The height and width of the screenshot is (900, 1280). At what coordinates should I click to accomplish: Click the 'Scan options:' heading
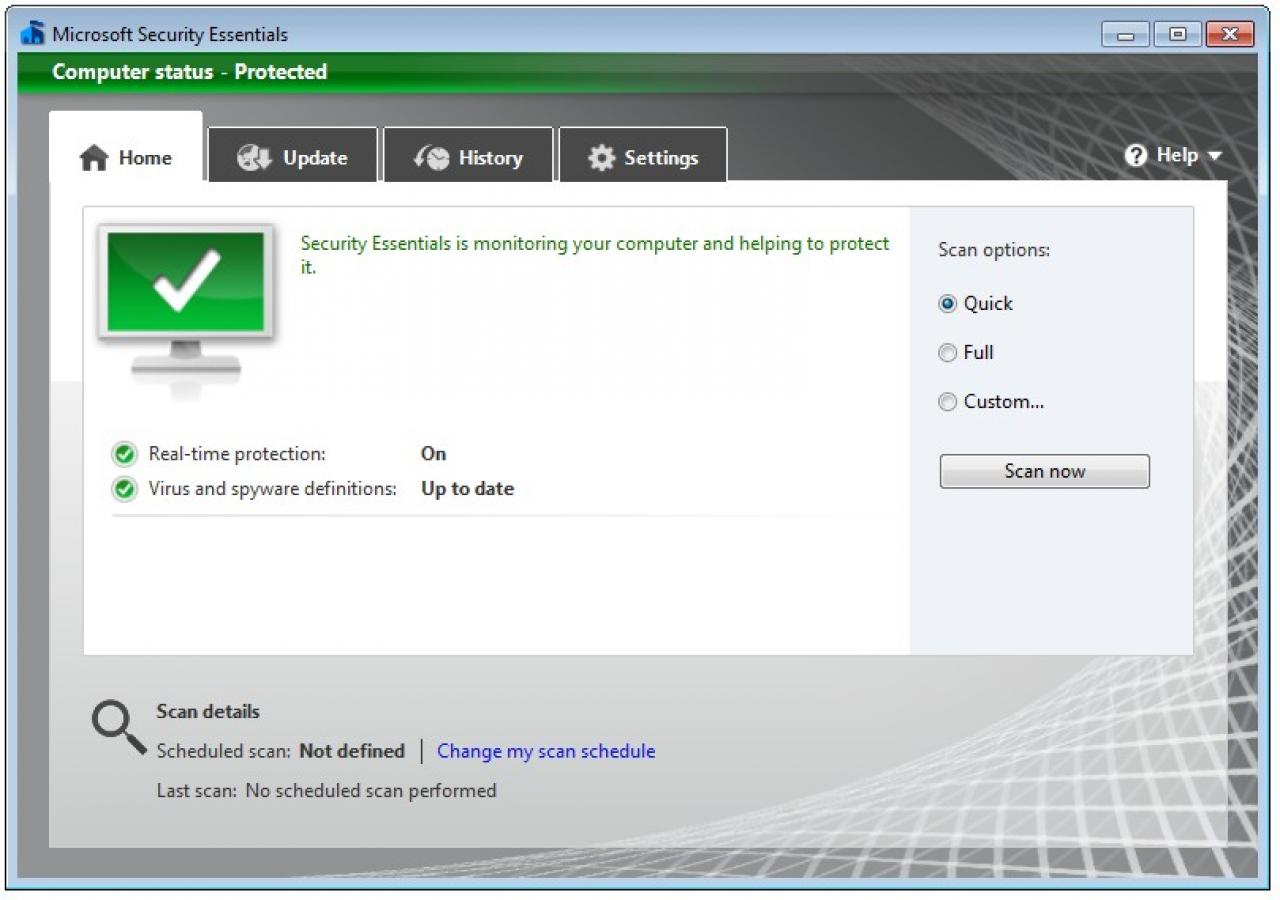pyautogui.click(x=994, y=250)
